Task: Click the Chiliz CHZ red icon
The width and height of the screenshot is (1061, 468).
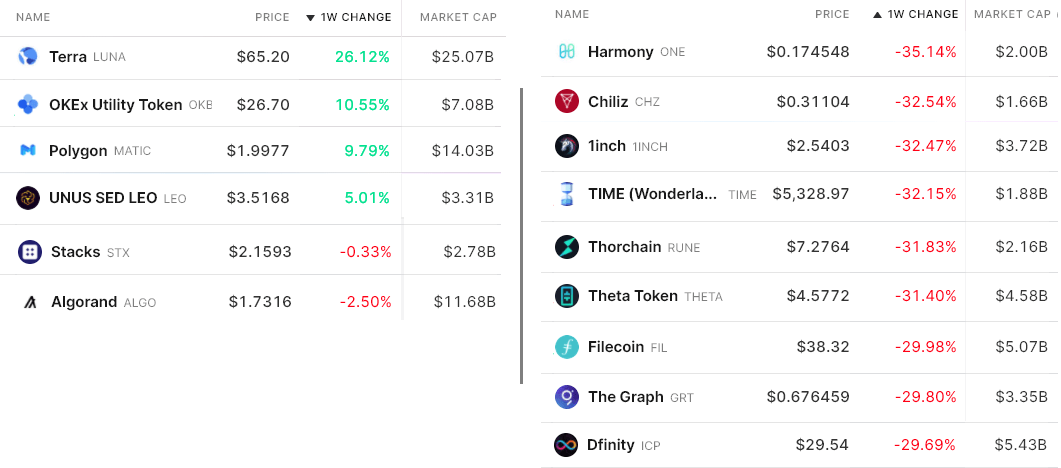Action: 567,101
